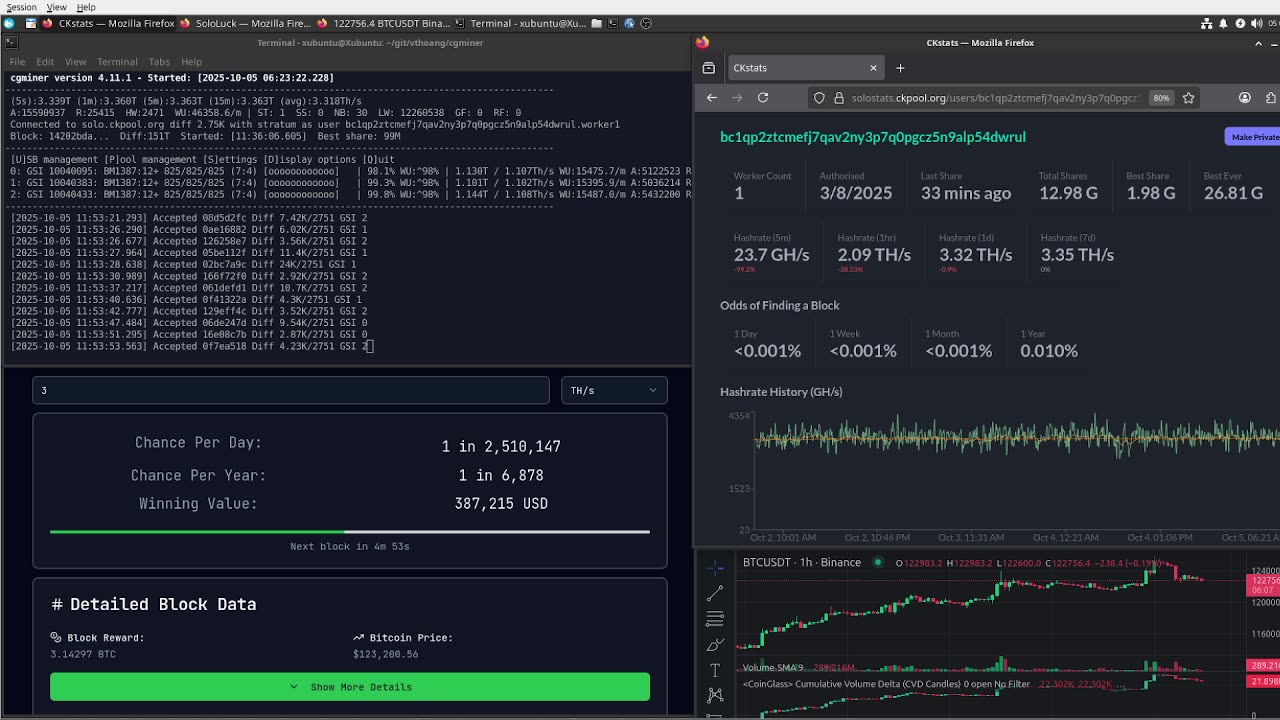Open Firefox account icon
This screenshot has width=1280, height=720.
click(x=1245, y=98)
